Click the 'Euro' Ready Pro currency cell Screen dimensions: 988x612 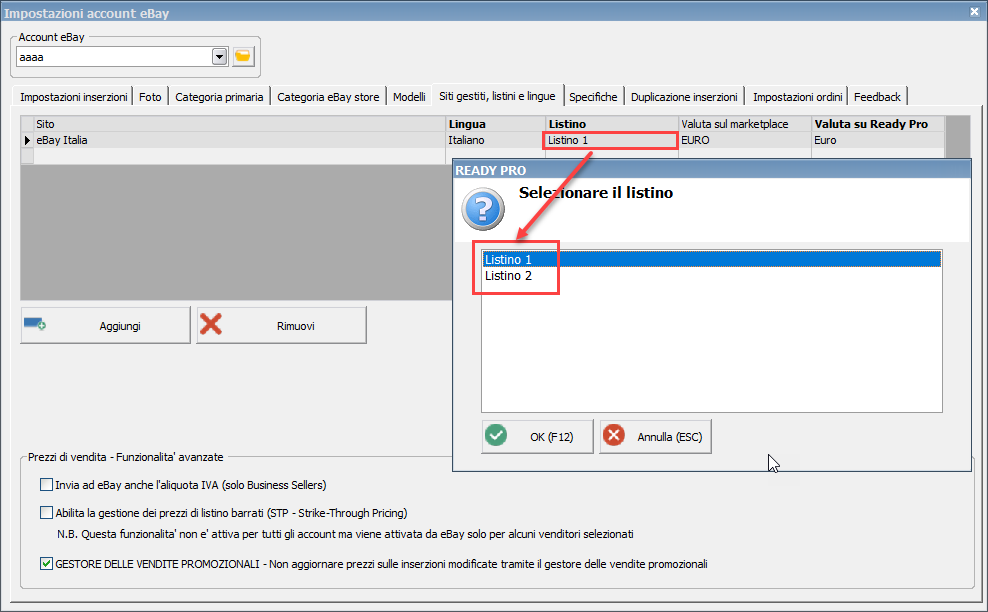[878, 140]
